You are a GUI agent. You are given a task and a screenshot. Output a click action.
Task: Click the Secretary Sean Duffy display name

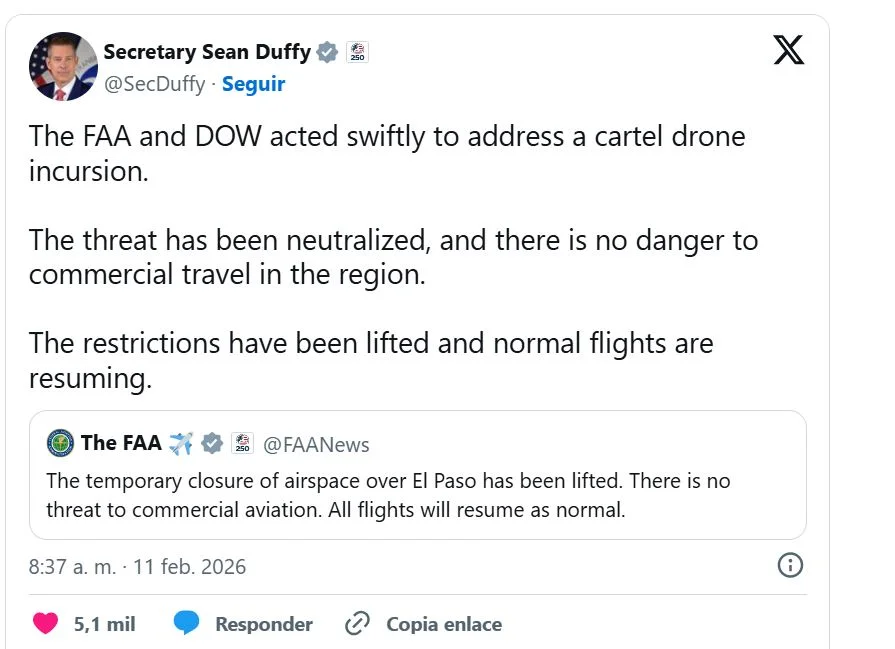pos(207,51)
